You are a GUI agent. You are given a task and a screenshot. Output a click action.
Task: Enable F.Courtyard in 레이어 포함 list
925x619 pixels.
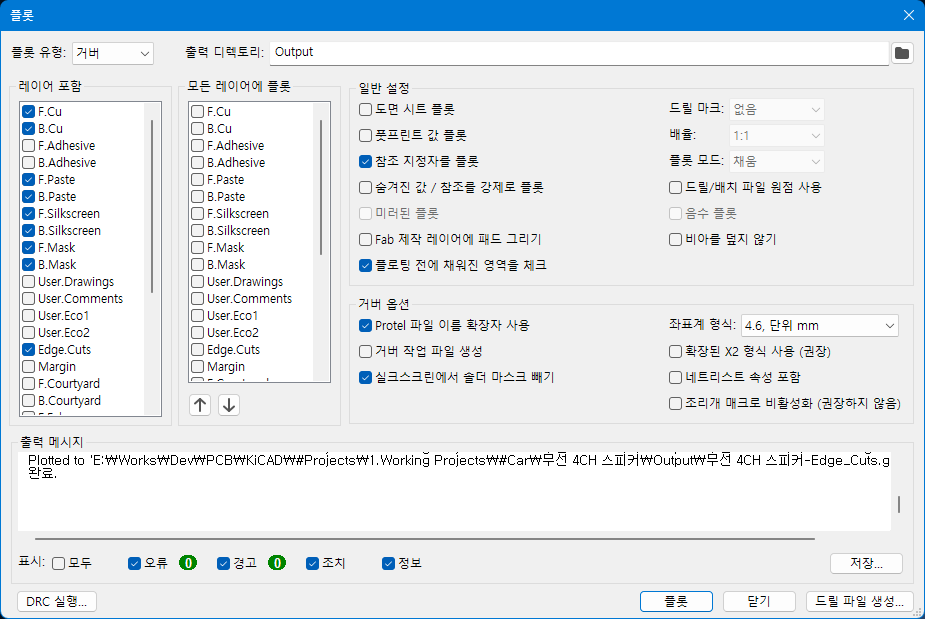tap(28, 384)
